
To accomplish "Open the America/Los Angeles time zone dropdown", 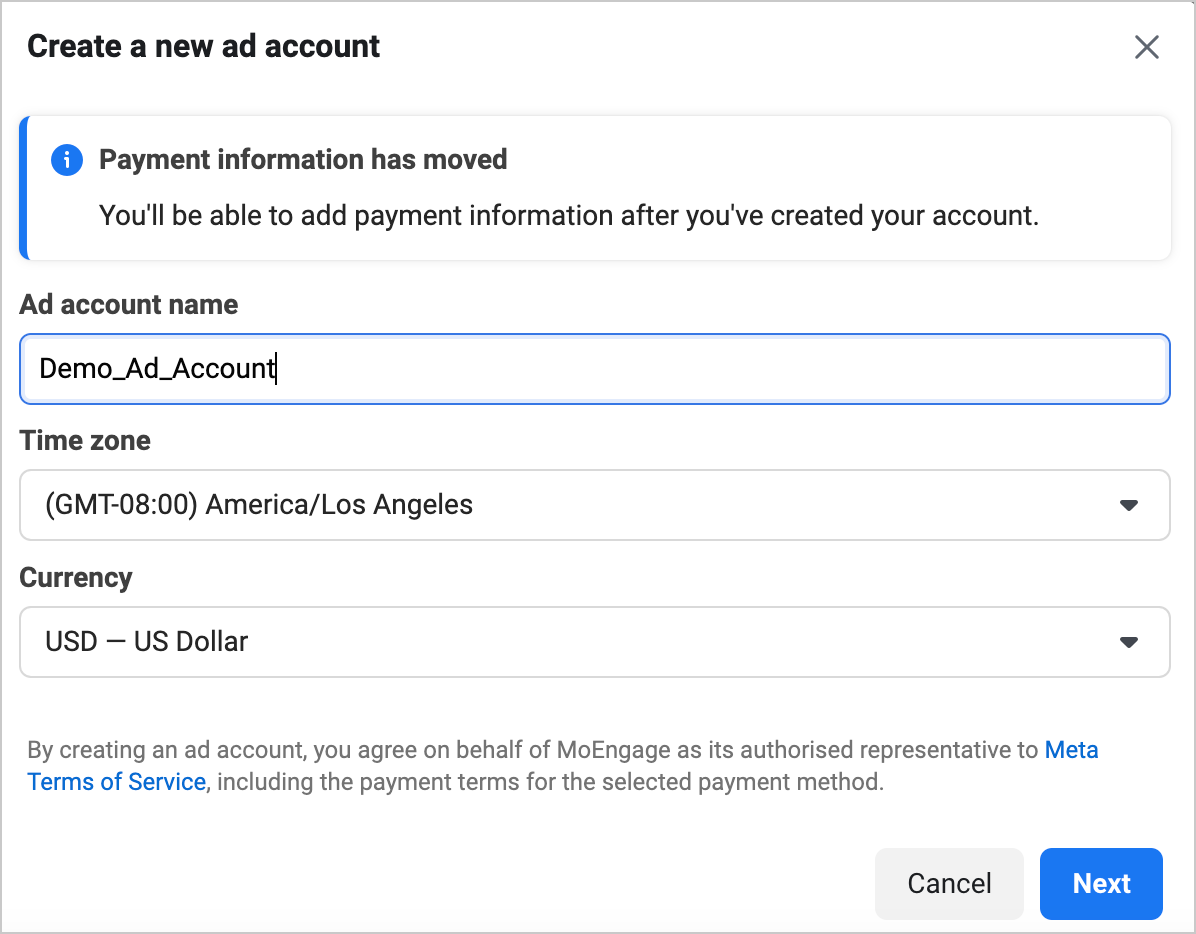I will coord(594,505).
